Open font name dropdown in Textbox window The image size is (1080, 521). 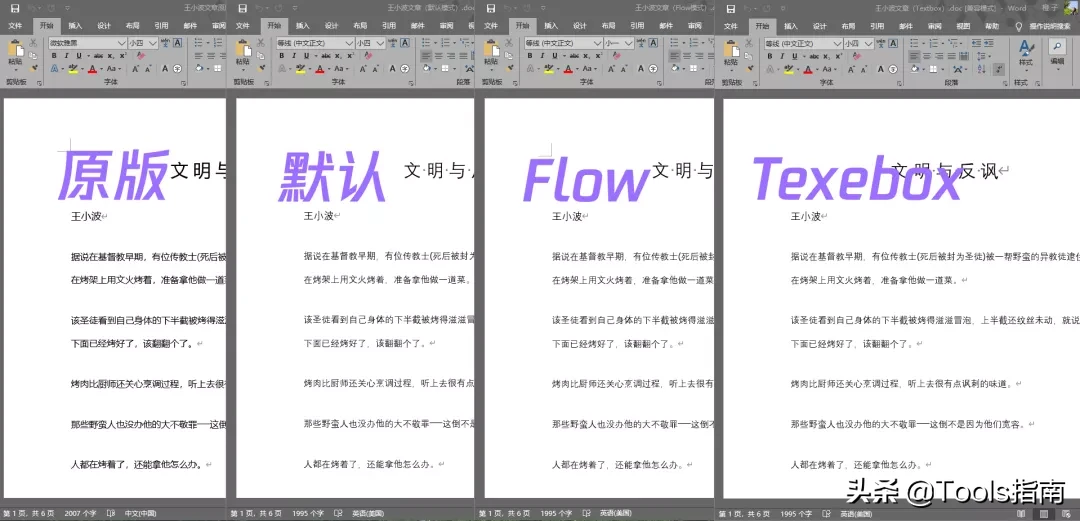point(838,44)
